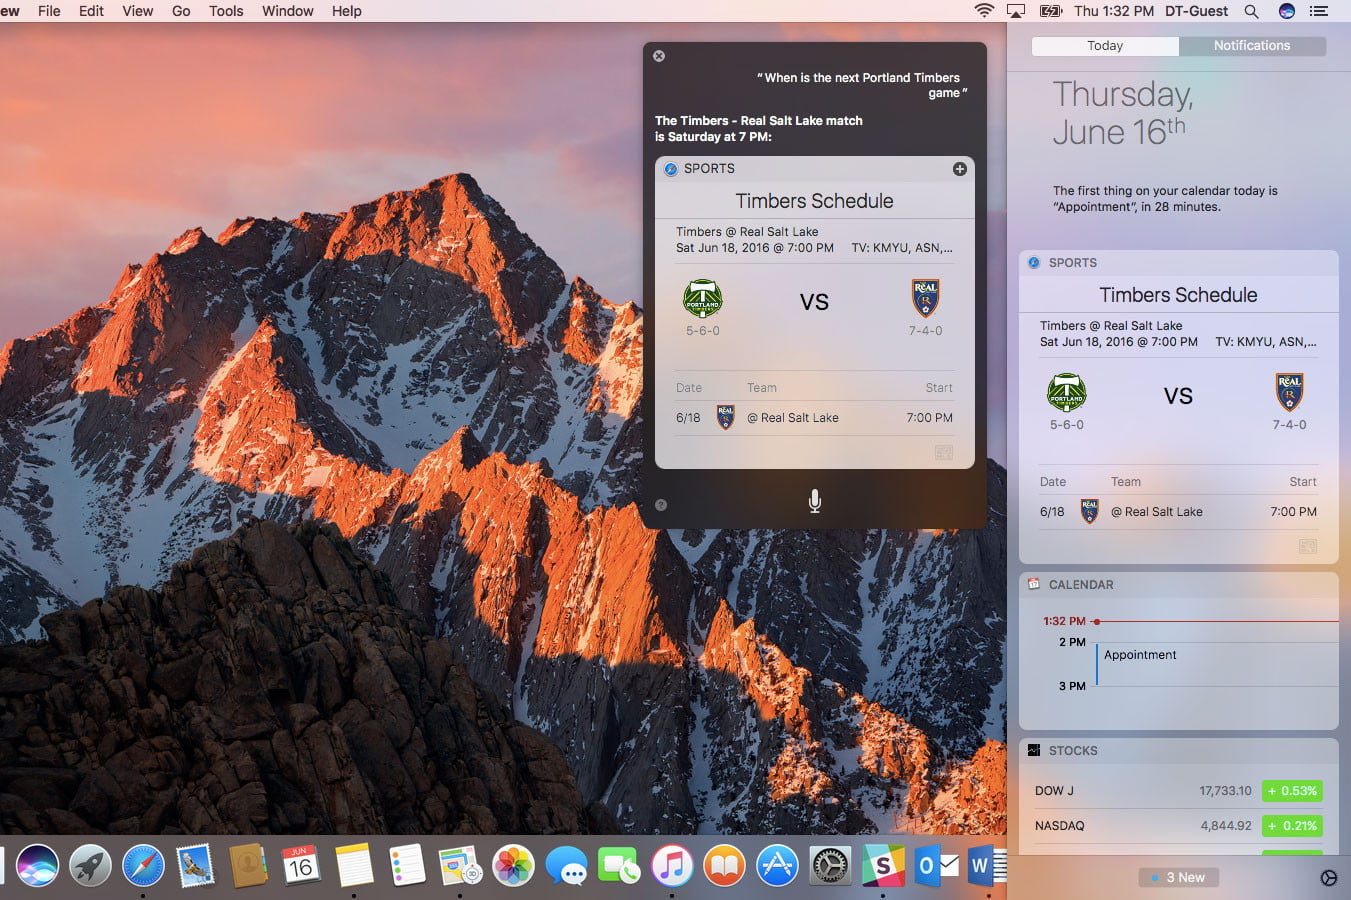Open the Wi-Fi status menu

984,11
